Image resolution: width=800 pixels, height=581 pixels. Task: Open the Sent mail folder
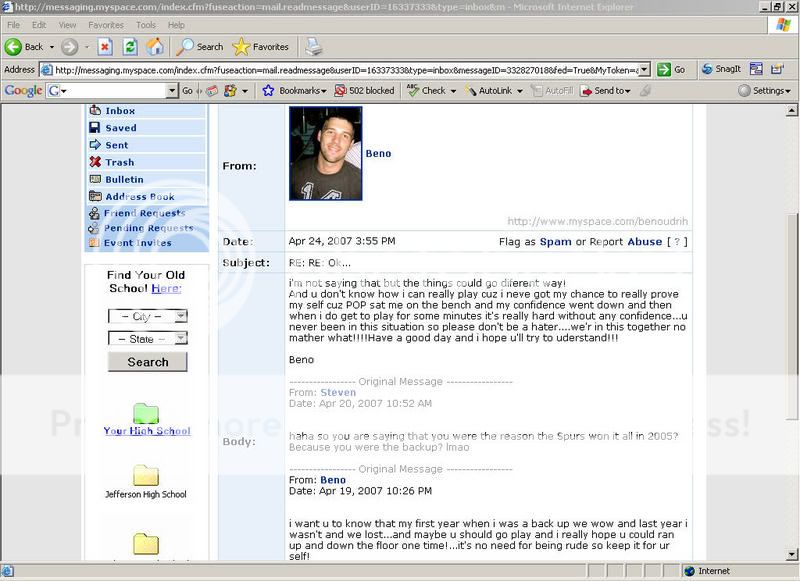[116, 145]
